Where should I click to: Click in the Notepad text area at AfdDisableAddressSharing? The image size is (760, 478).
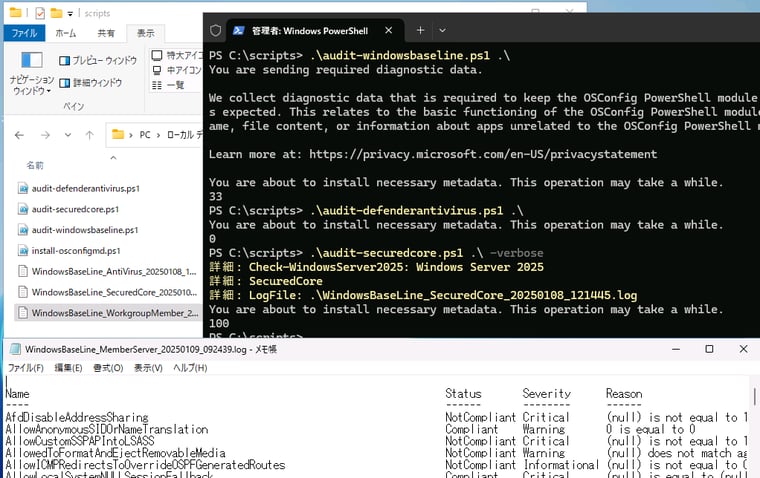point(77,417)
